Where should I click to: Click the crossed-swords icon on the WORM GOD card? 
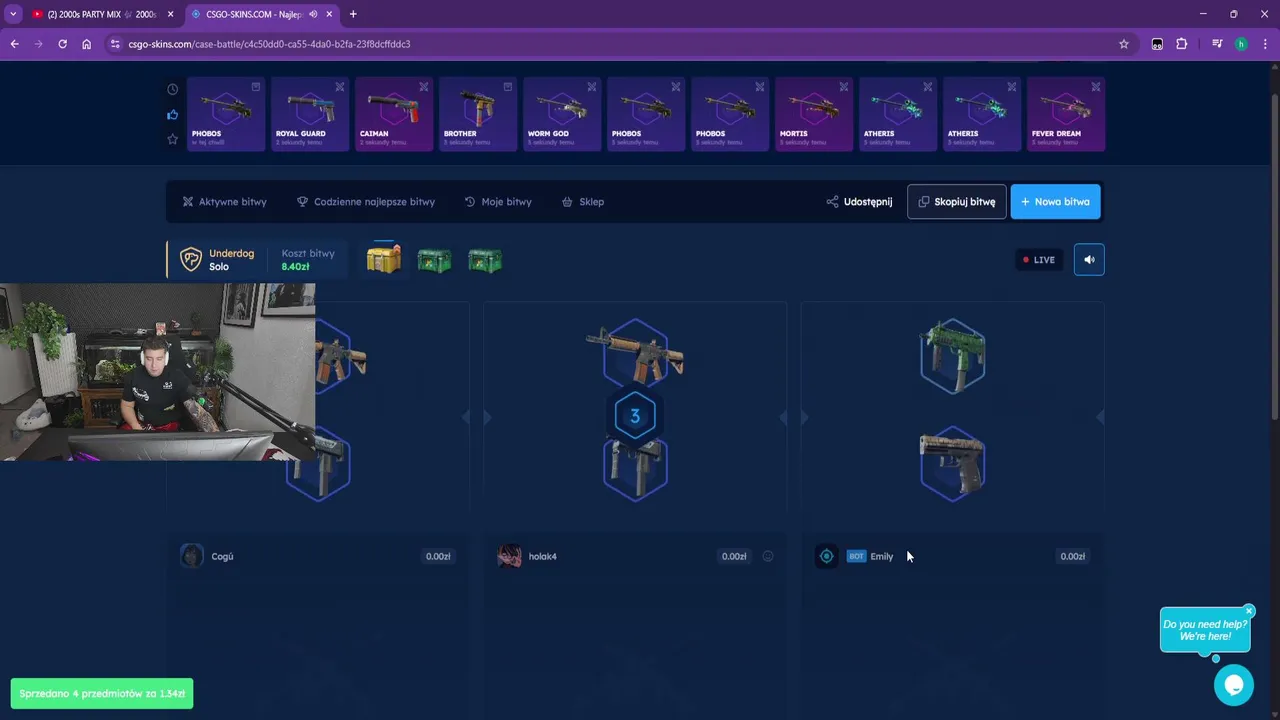coord(592,87)
